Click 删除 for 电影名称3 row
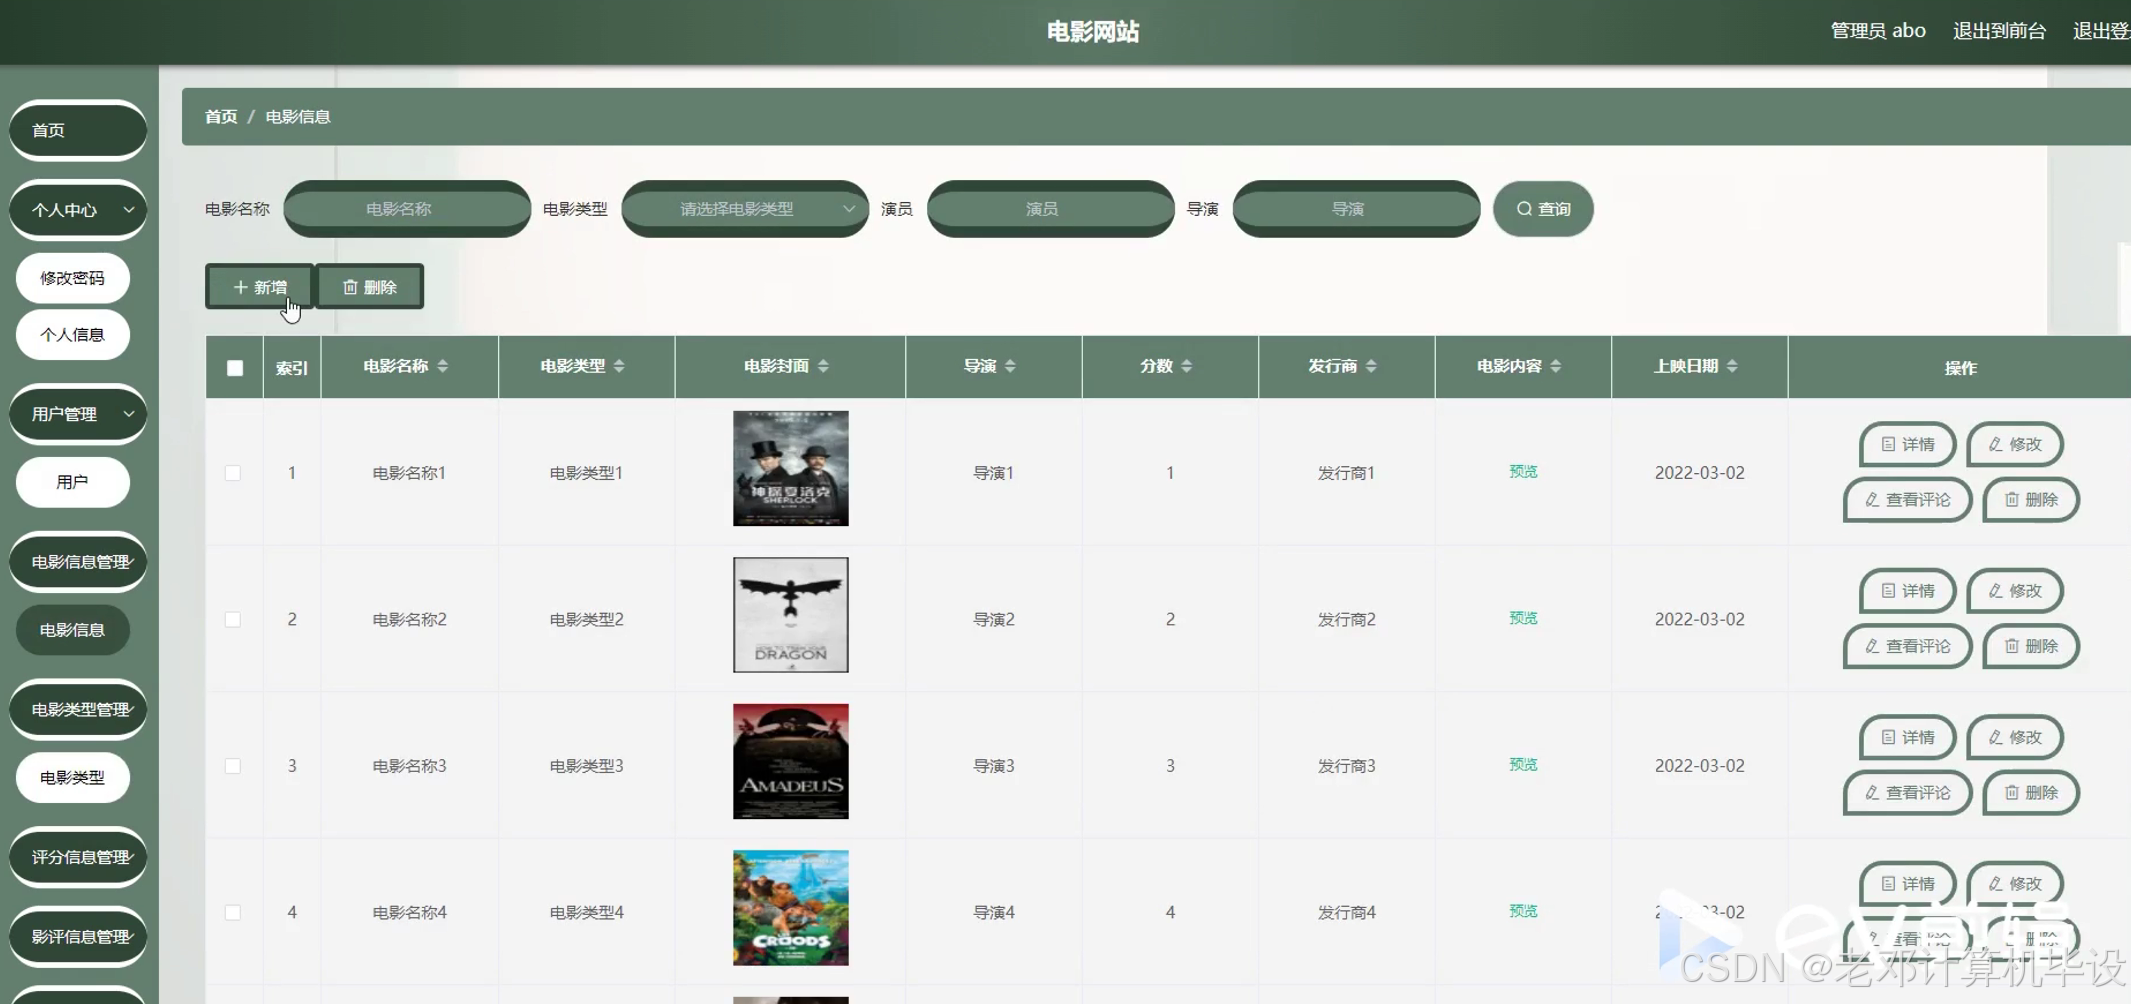The image size is (2131, 1004). click(x=2031, y=793)
